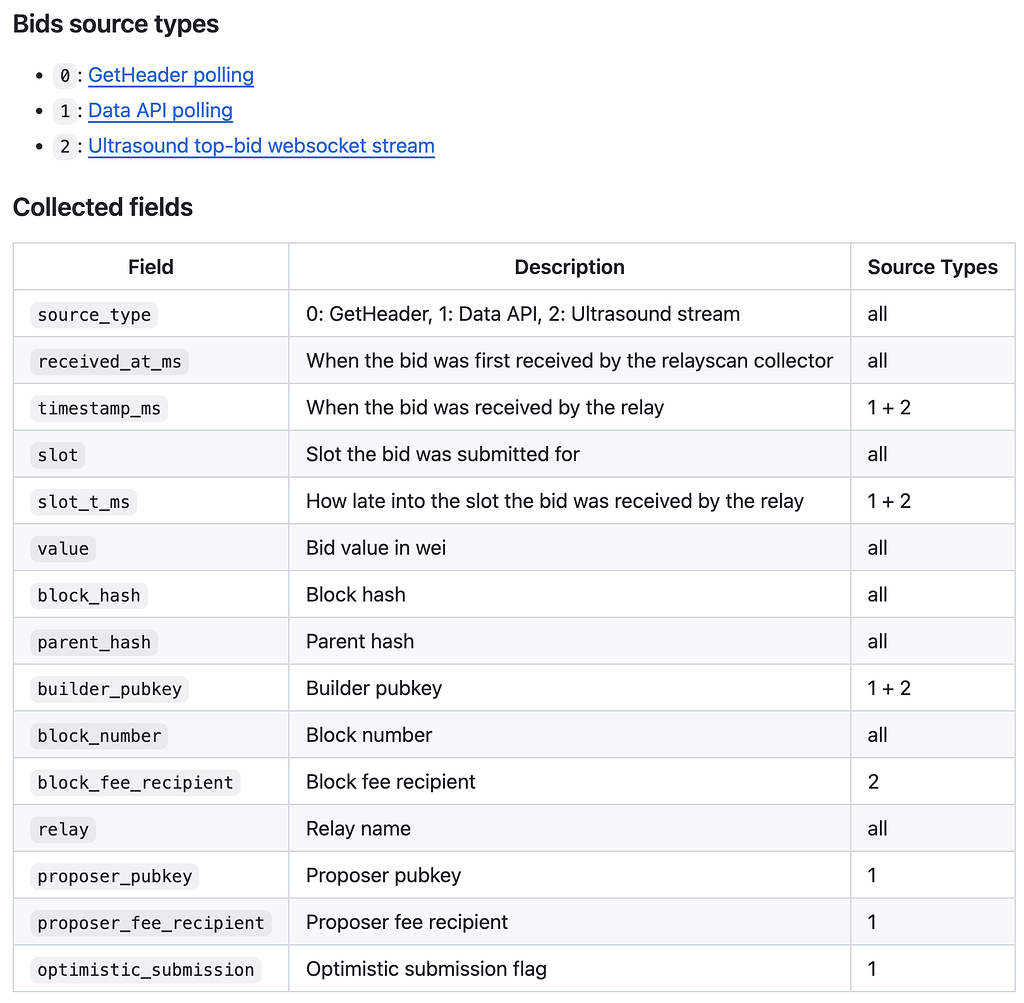
Task: Select the source_type code label
Action: pos(94,314)
